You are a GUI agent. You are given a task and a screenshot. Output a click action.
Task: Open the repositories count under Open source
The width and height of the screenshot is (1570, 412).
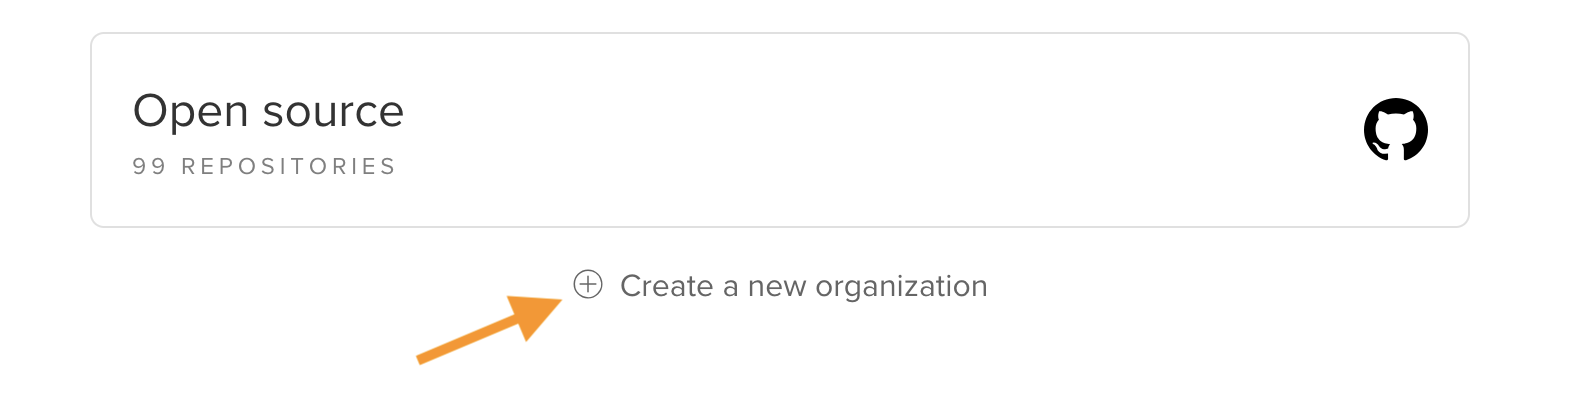pyautogui.click(x=264, y=166)
